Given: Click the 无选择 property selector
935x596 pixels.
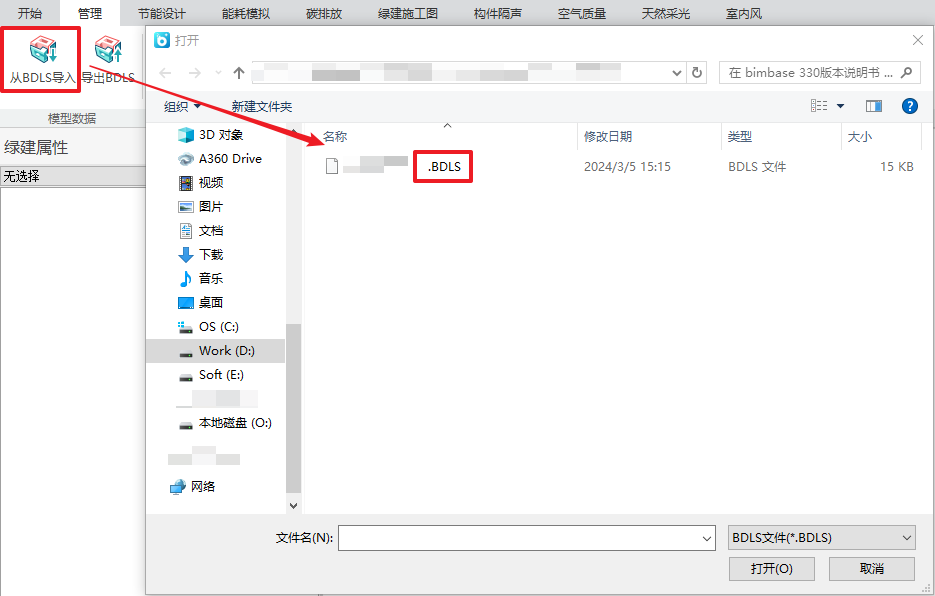Looking at the screenshot, I should [73, 176].
